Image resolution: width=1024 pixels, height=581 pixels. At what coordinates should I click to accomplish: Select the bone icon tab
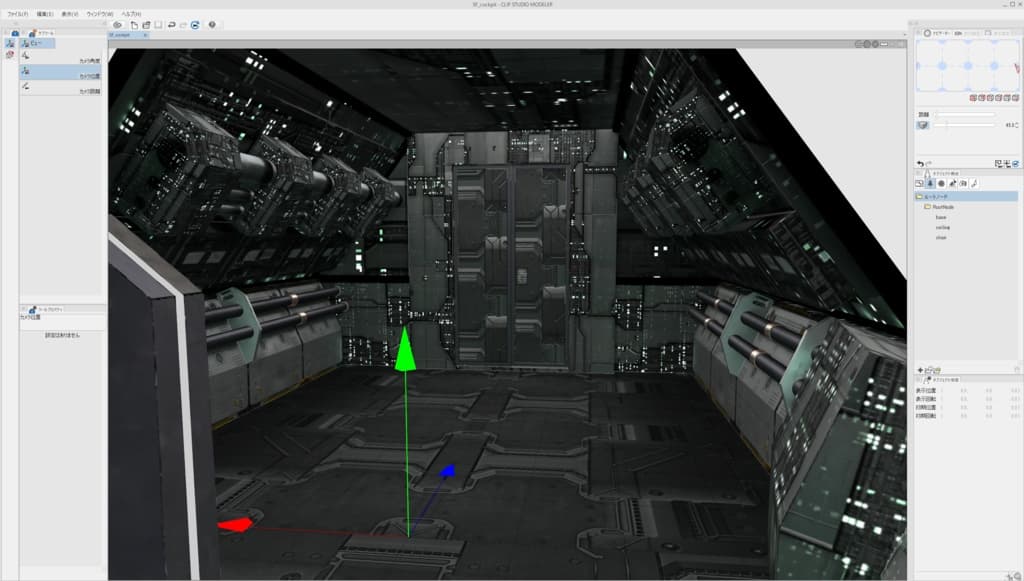click(974, 184)
